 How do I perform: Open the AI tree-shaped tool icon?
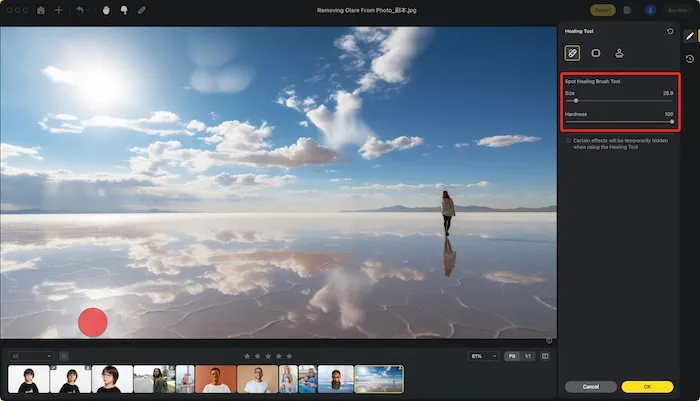[x=124, y=10]
